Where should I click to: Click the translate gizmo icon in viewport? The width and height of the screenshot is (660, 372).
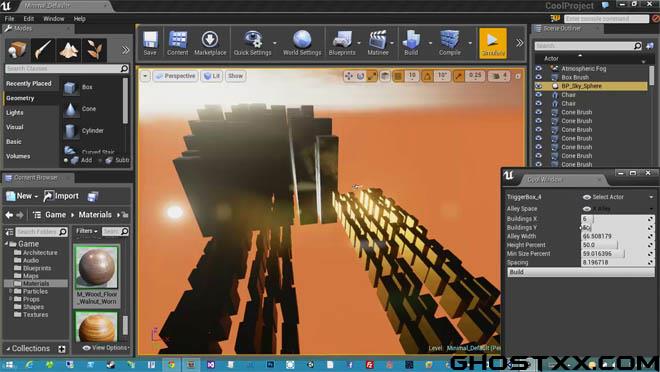click(349, 76)
